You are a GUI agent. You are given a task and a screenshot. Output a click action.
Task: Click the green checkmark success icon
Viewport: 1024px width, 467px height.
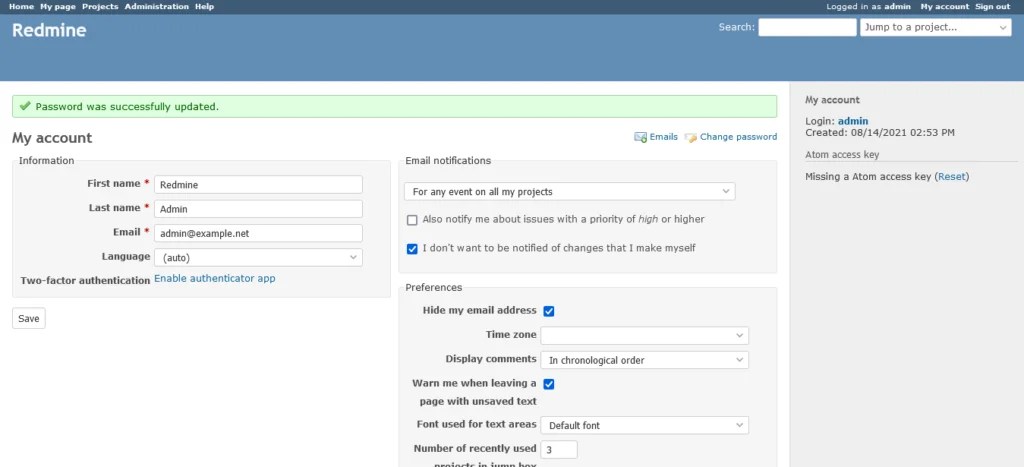(x=25, y=106)
